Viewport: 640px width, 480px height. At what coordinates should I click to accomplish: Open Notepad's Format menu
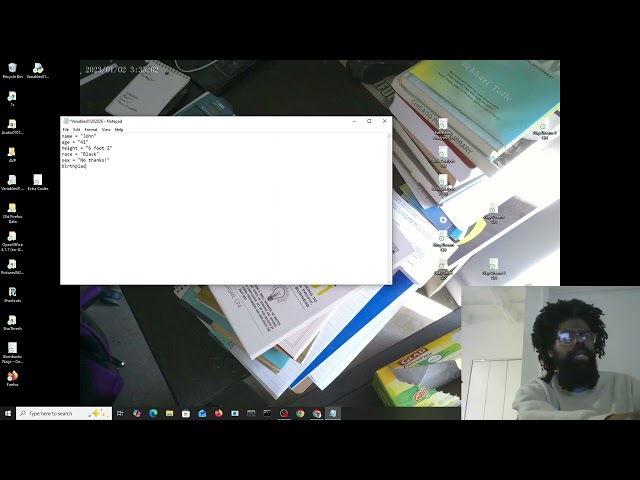(91, 129)
